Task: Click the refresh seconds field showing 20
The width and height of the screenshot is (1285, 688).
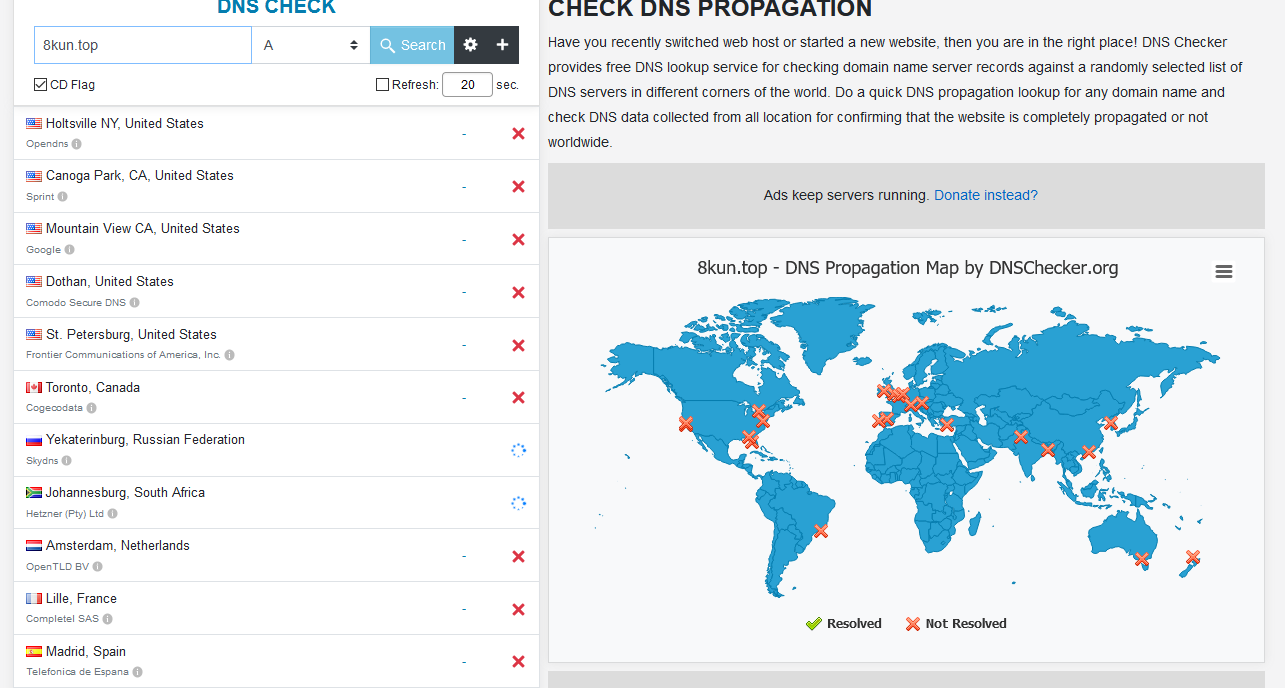Action: 467,85
